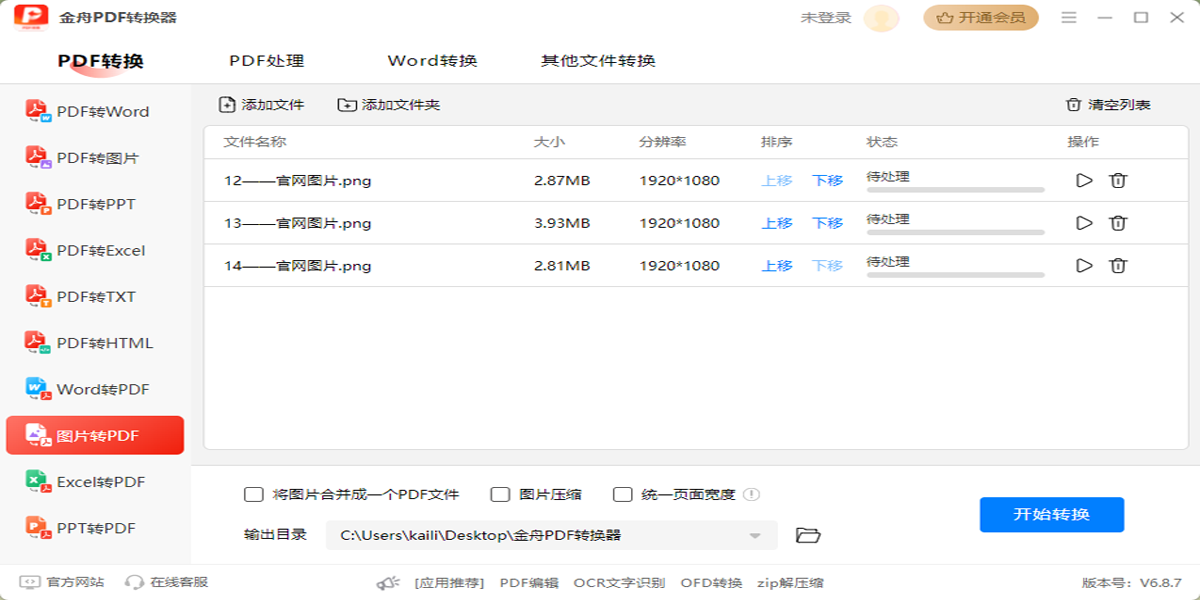Select the Word转PDF sidebar icon
1200x600 pixels.
[38, 389]
